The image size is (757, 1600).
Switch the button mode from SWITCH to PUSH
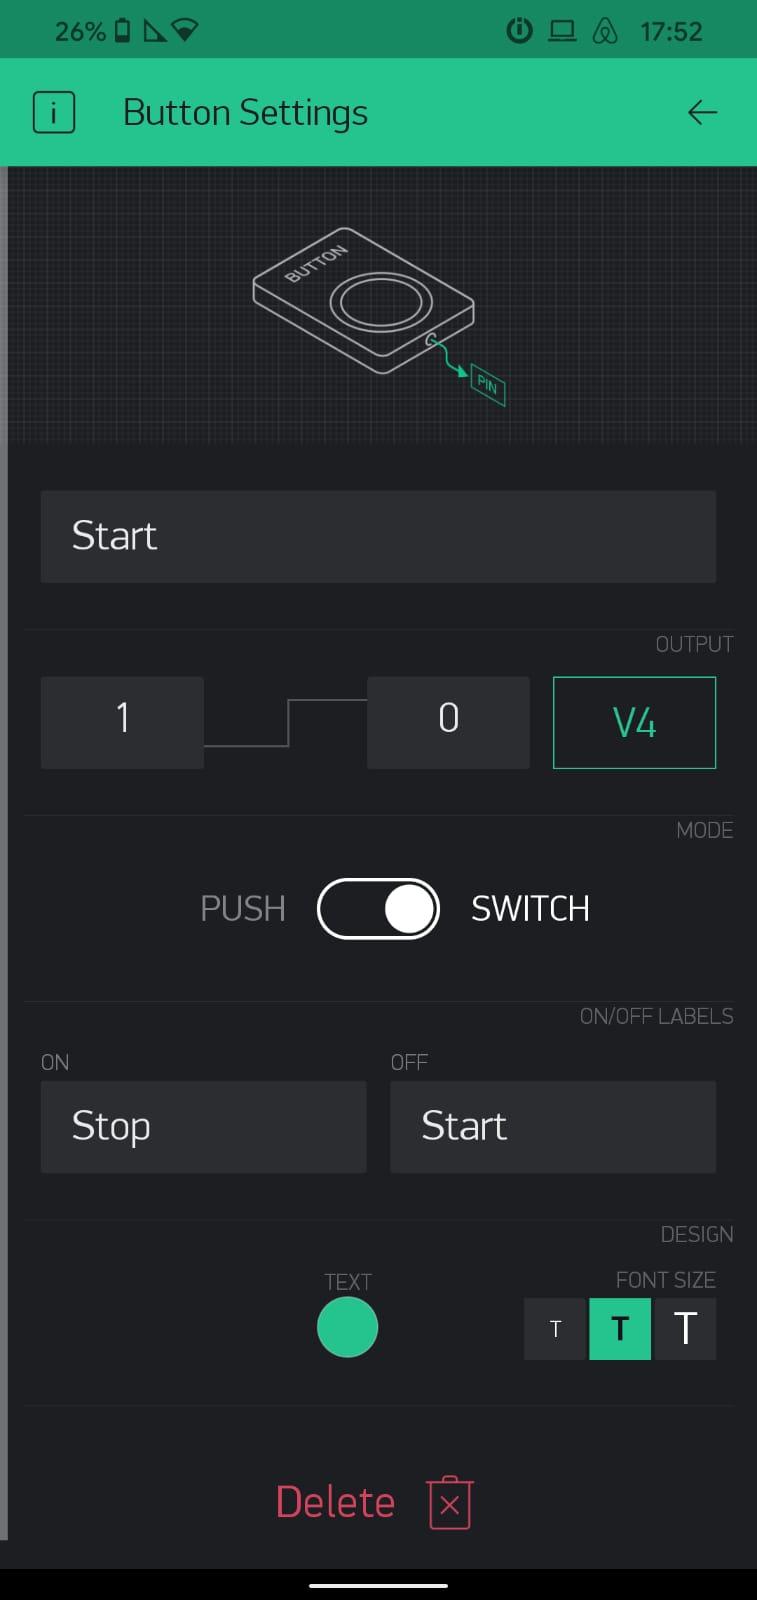[x=378, y=908]
